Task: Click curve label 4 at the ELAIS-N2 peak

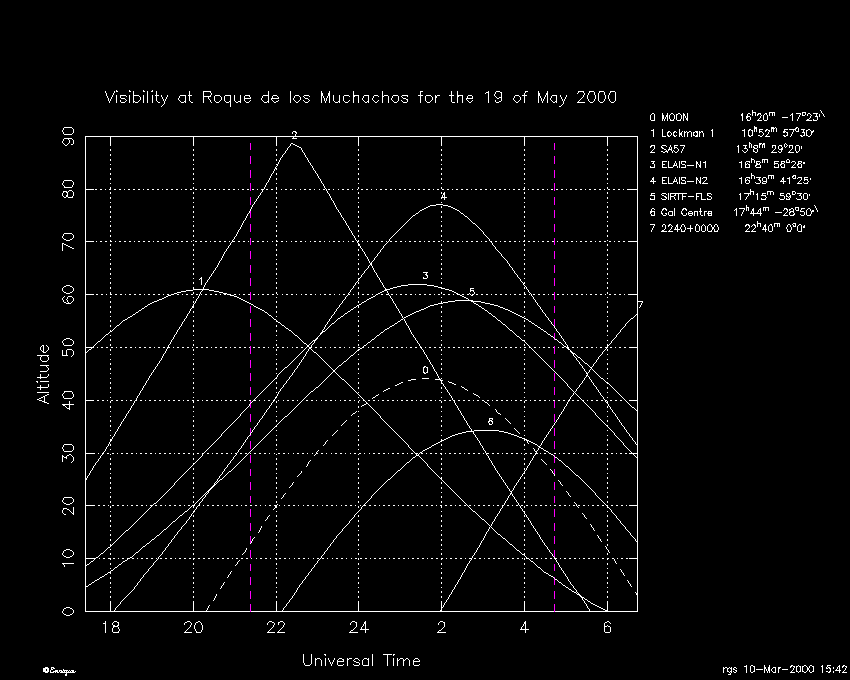Action: tap(443, 197)
